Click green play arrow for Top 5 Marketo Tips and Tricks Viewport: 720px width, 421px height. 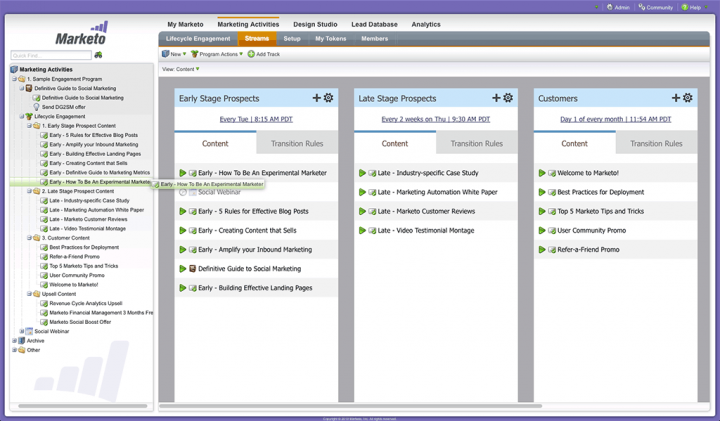point(542,211)
